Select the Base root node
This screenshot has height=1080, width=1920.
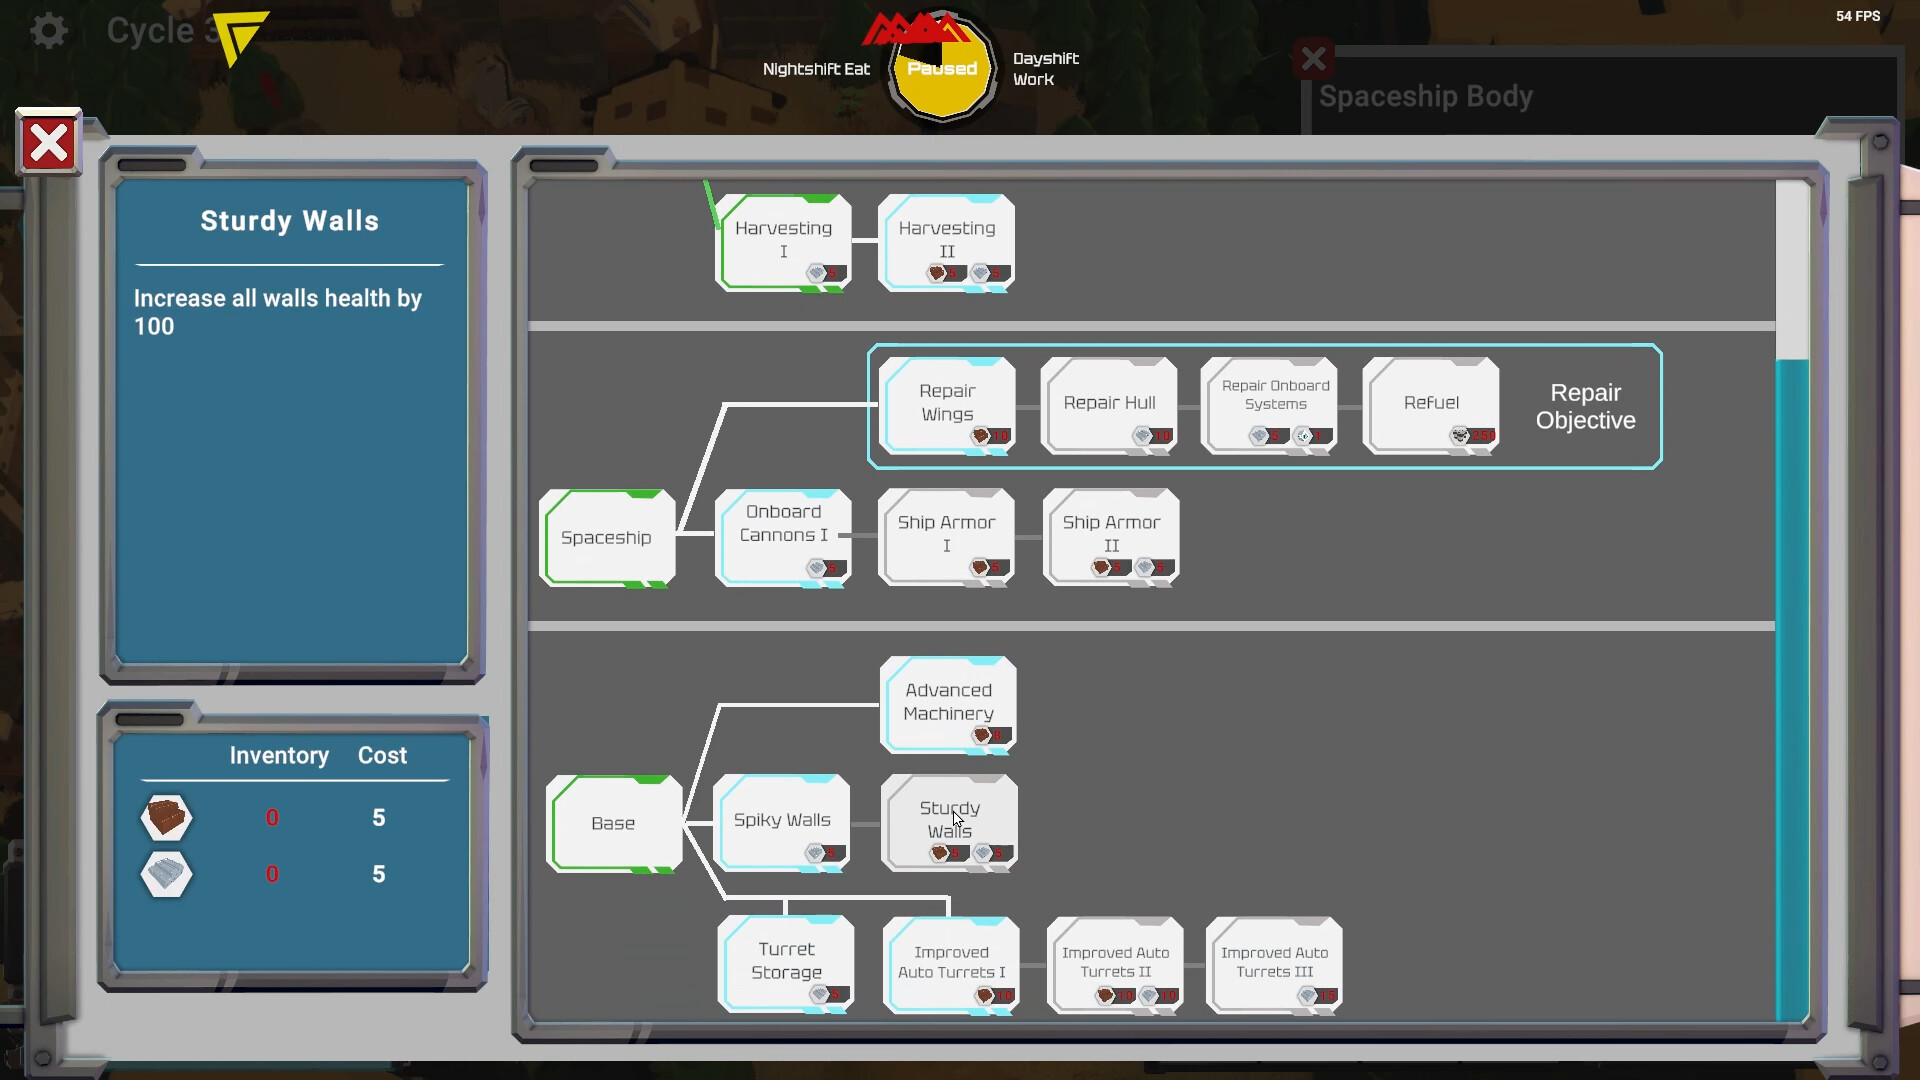pyautogui.click(x=613, y=823)
